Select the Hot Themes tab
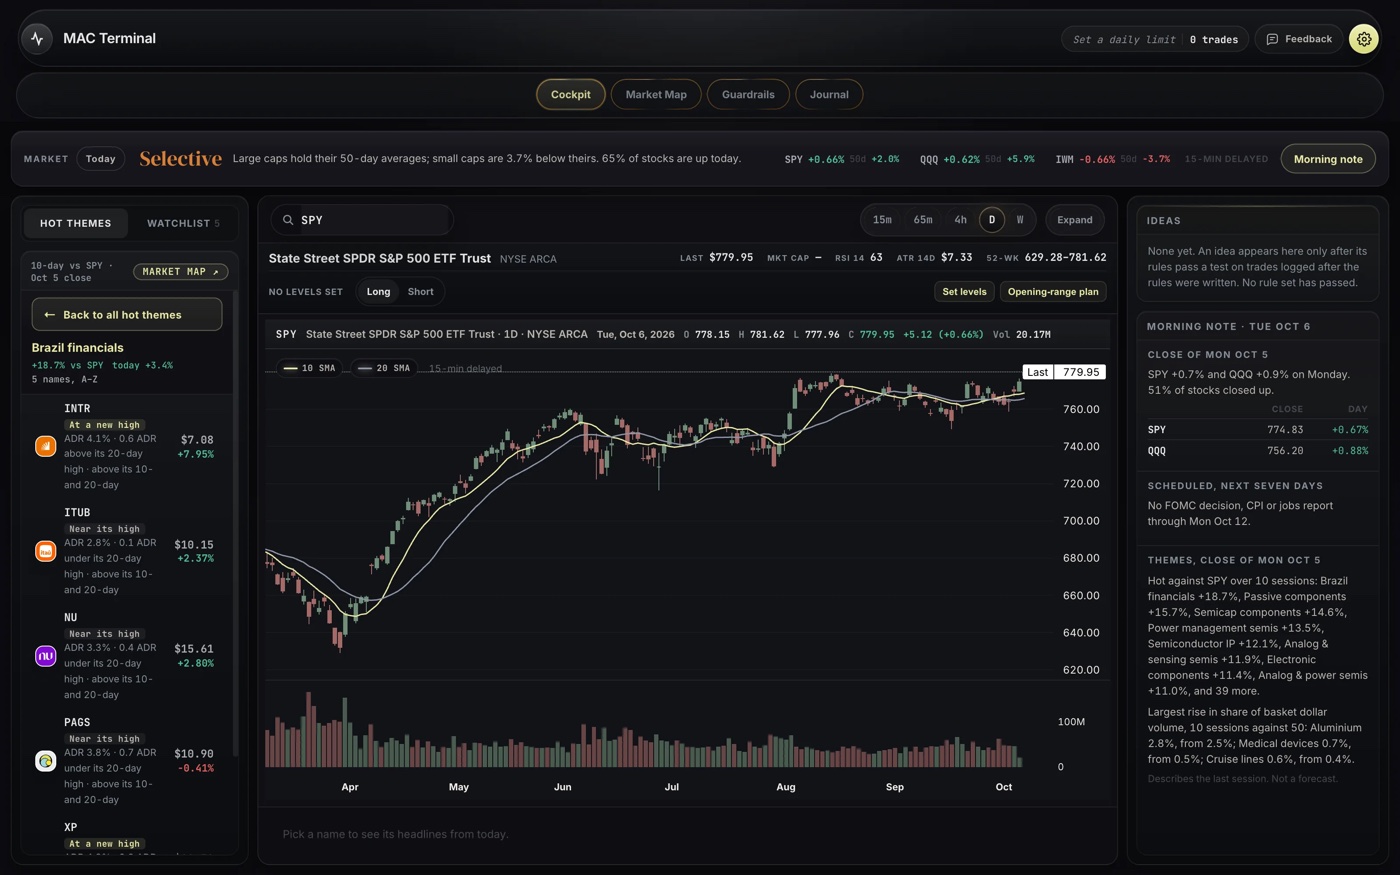Viewport: 1400px width, 875px height. click(76, 223)
